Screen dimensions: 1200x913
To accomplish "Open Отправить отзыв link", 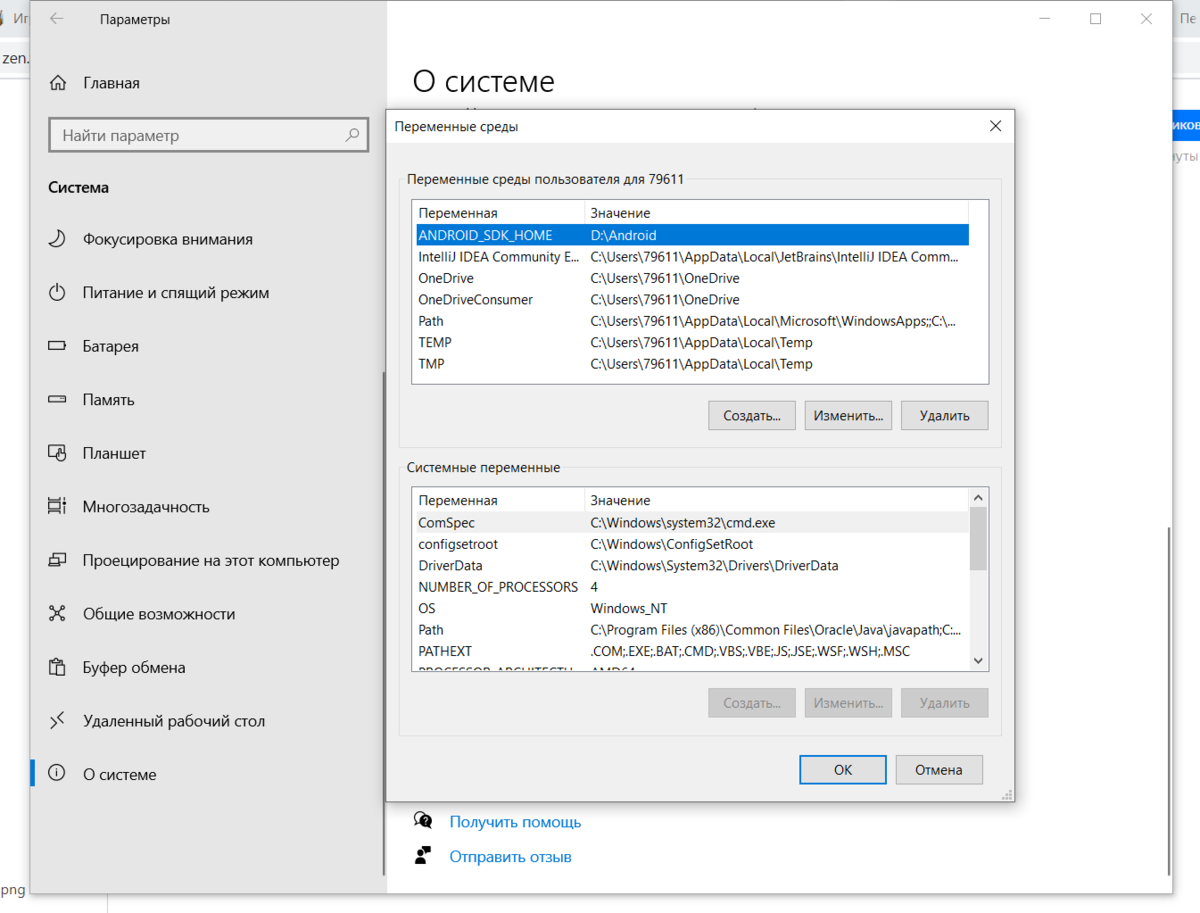I will (510, 857).
